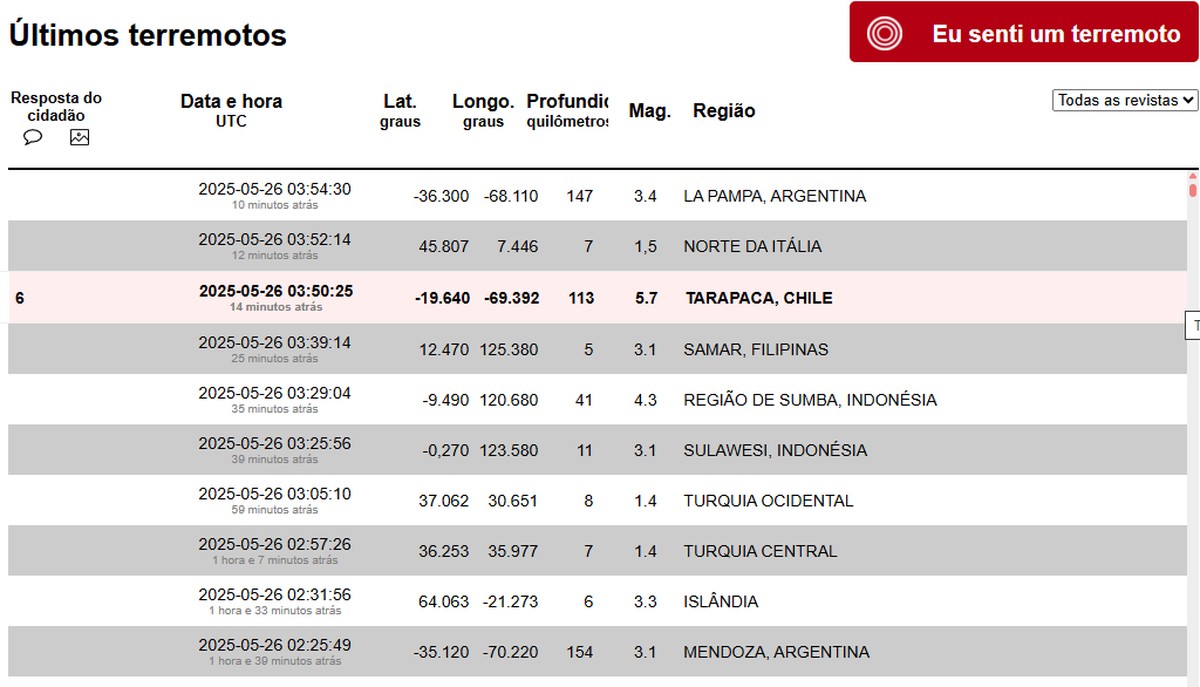
Task: Click the "Profundidade" column header
Action: [567, 101]
